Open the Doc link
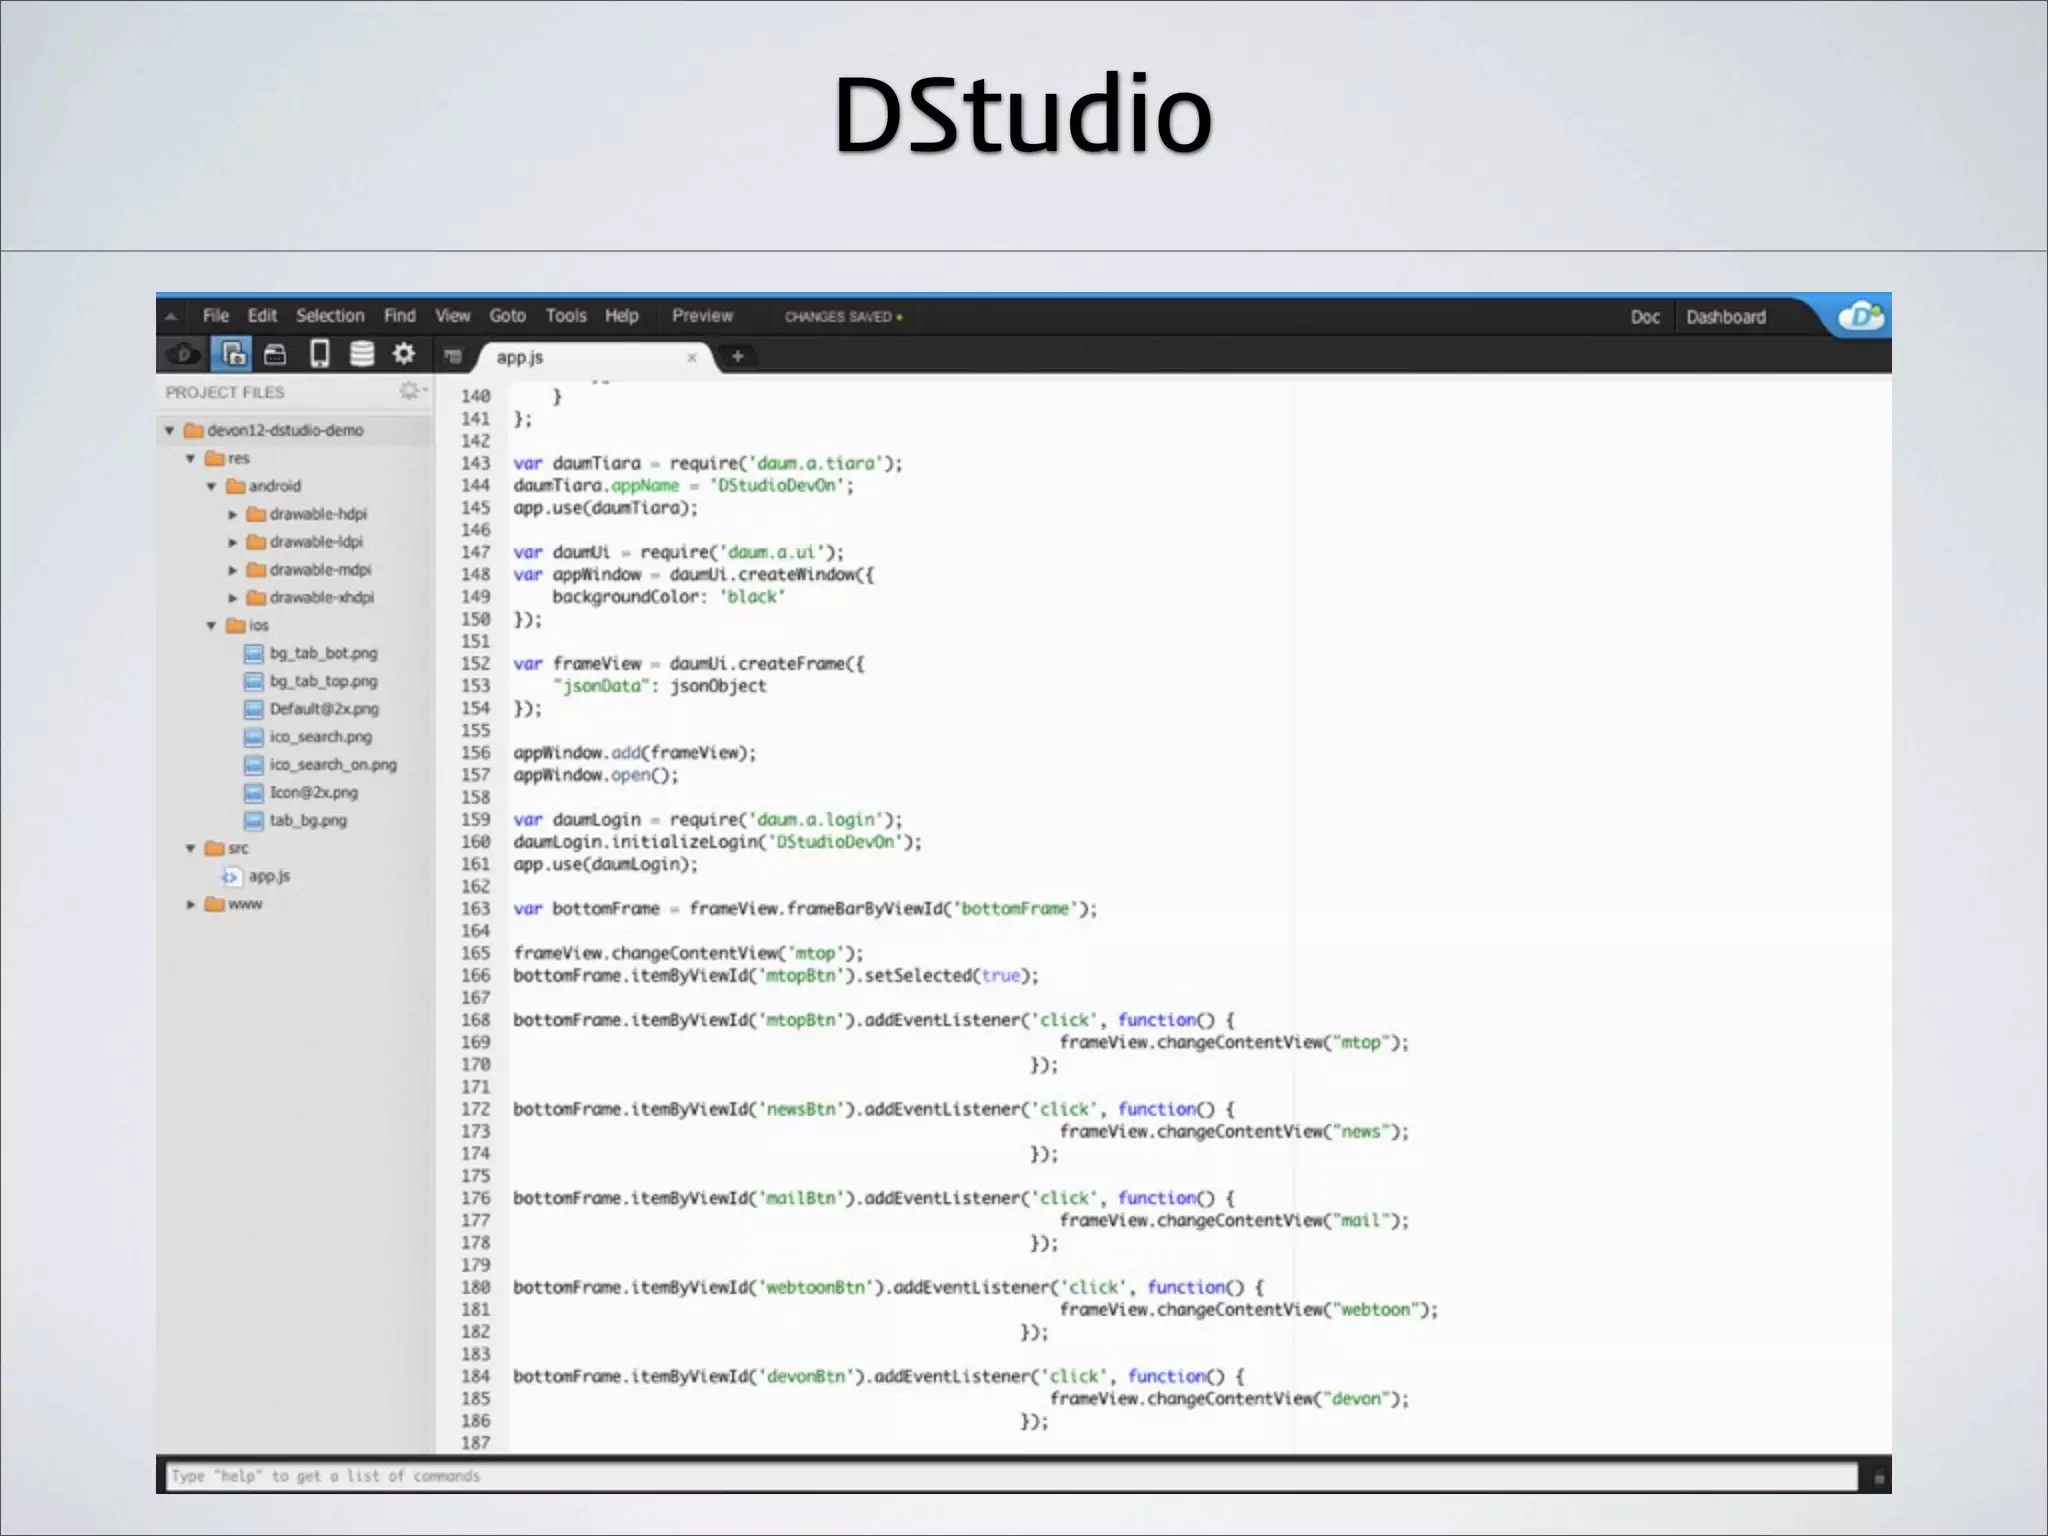Viewport: 2048px width, 1536px height. [1645, 317]
